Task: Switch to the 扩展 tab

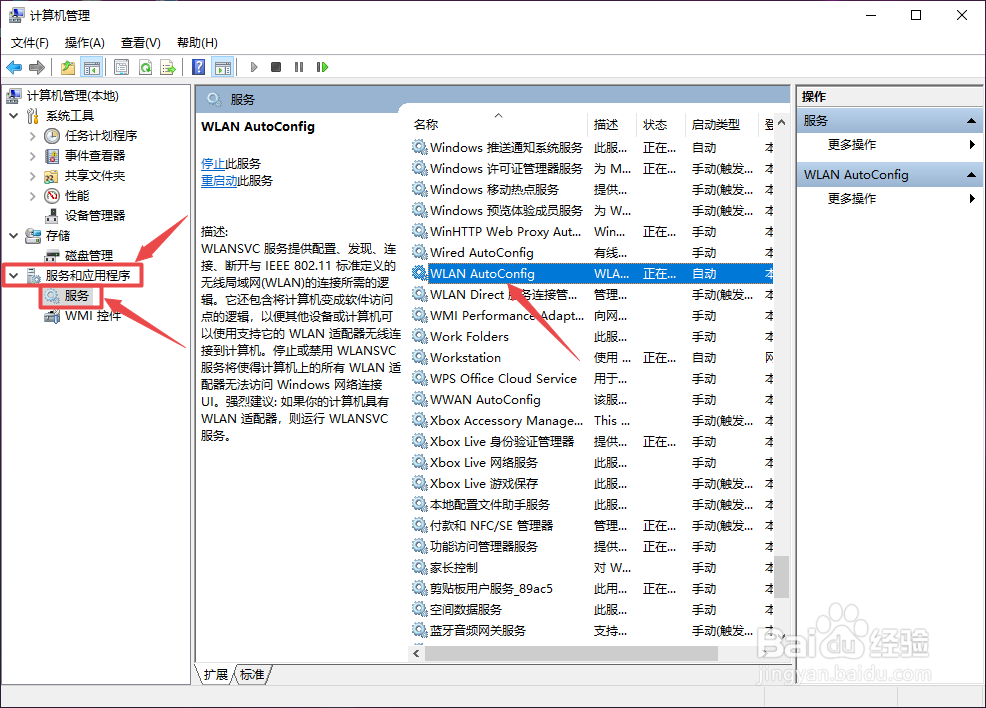Action: pyautogui.click(x=215, y=675)
